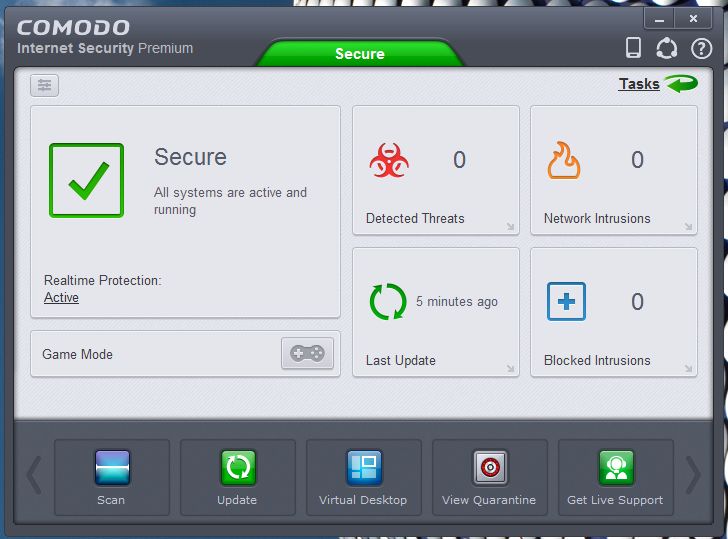Click the Blocked Intrusions count 0
The image size is (728, 539).
[x=637, y=302]
